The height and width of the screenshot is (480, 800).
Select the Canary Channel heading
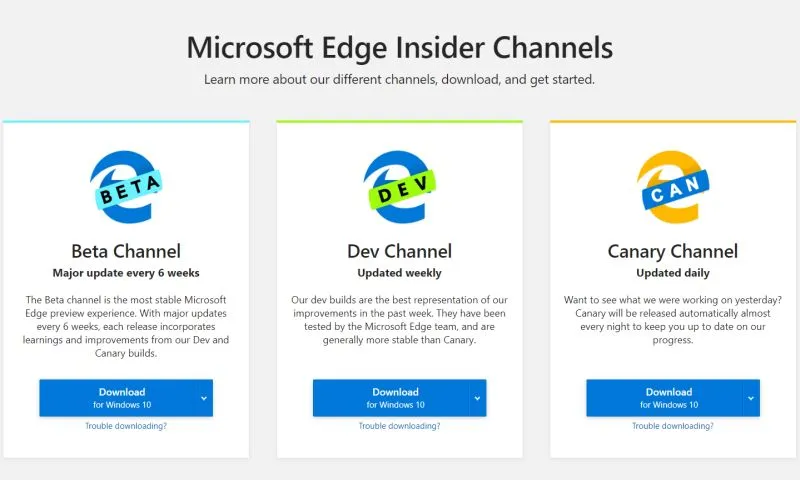[x=672, y=251]
